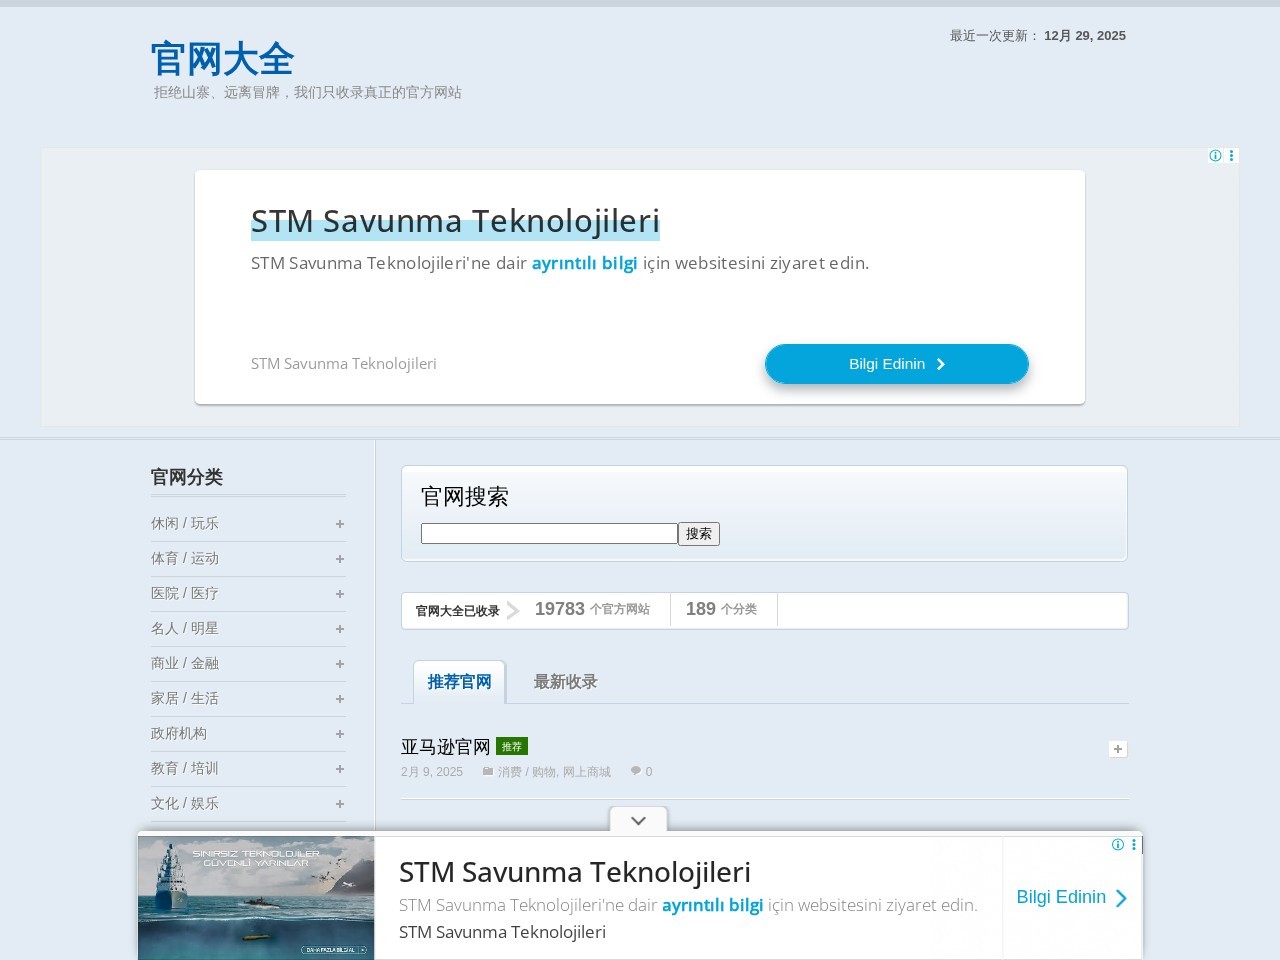This screenshot has width=1280, height=960.
Task: Open the 亚马逊官网 entry title
Action: (446, 747)
